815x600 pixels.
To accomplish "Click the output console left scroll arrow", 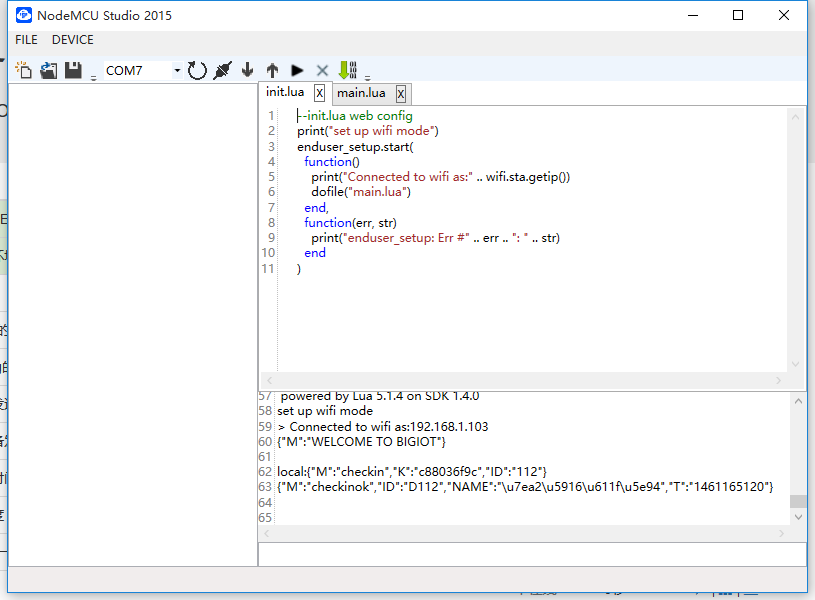I will coord(266,533).
